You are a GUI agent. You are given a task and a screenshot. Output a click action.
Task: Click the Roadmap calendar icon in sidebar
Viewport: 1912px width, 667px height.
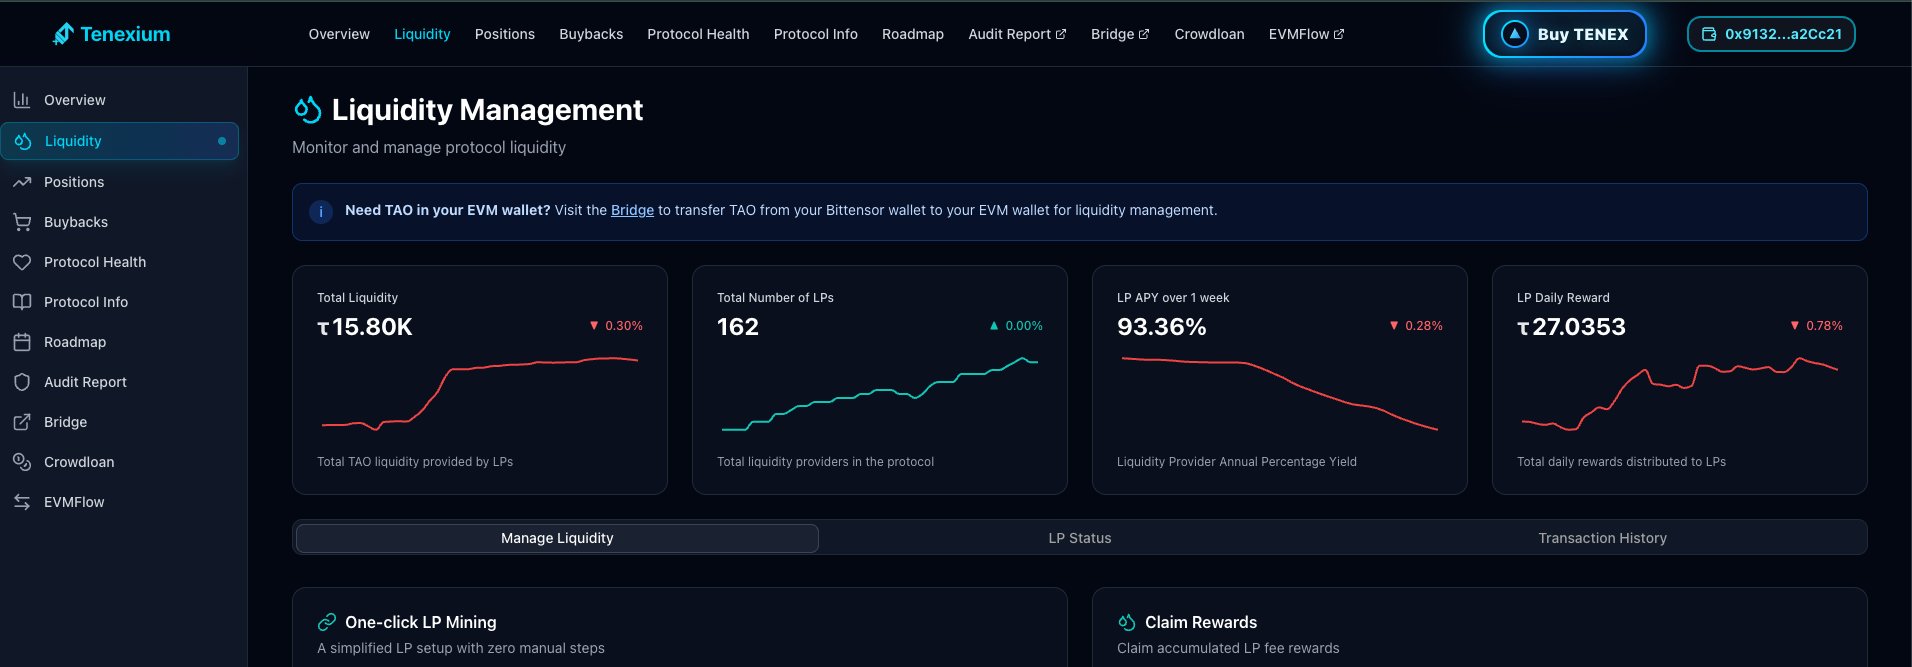tap(22, 342)
